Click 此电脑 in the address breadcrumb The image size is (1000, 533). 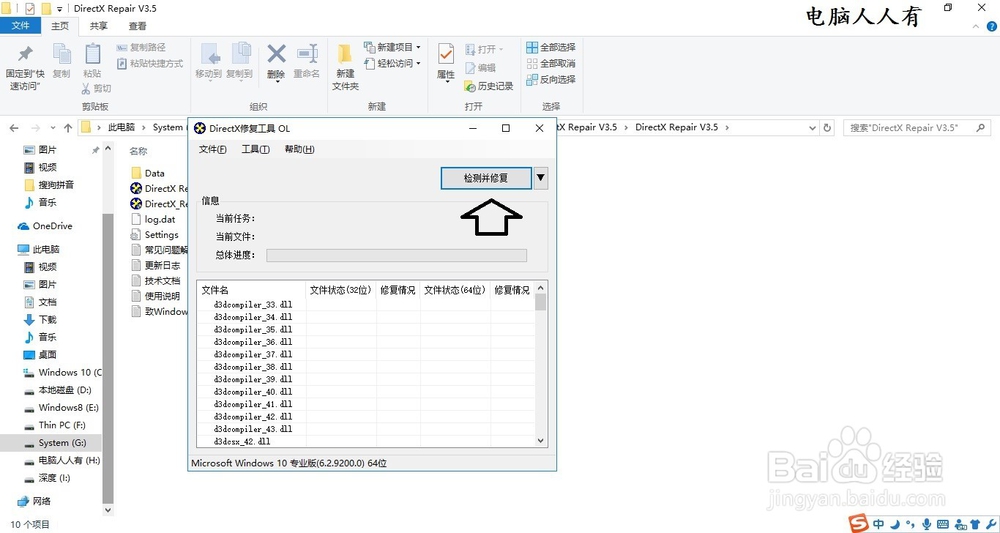(121, 128)
